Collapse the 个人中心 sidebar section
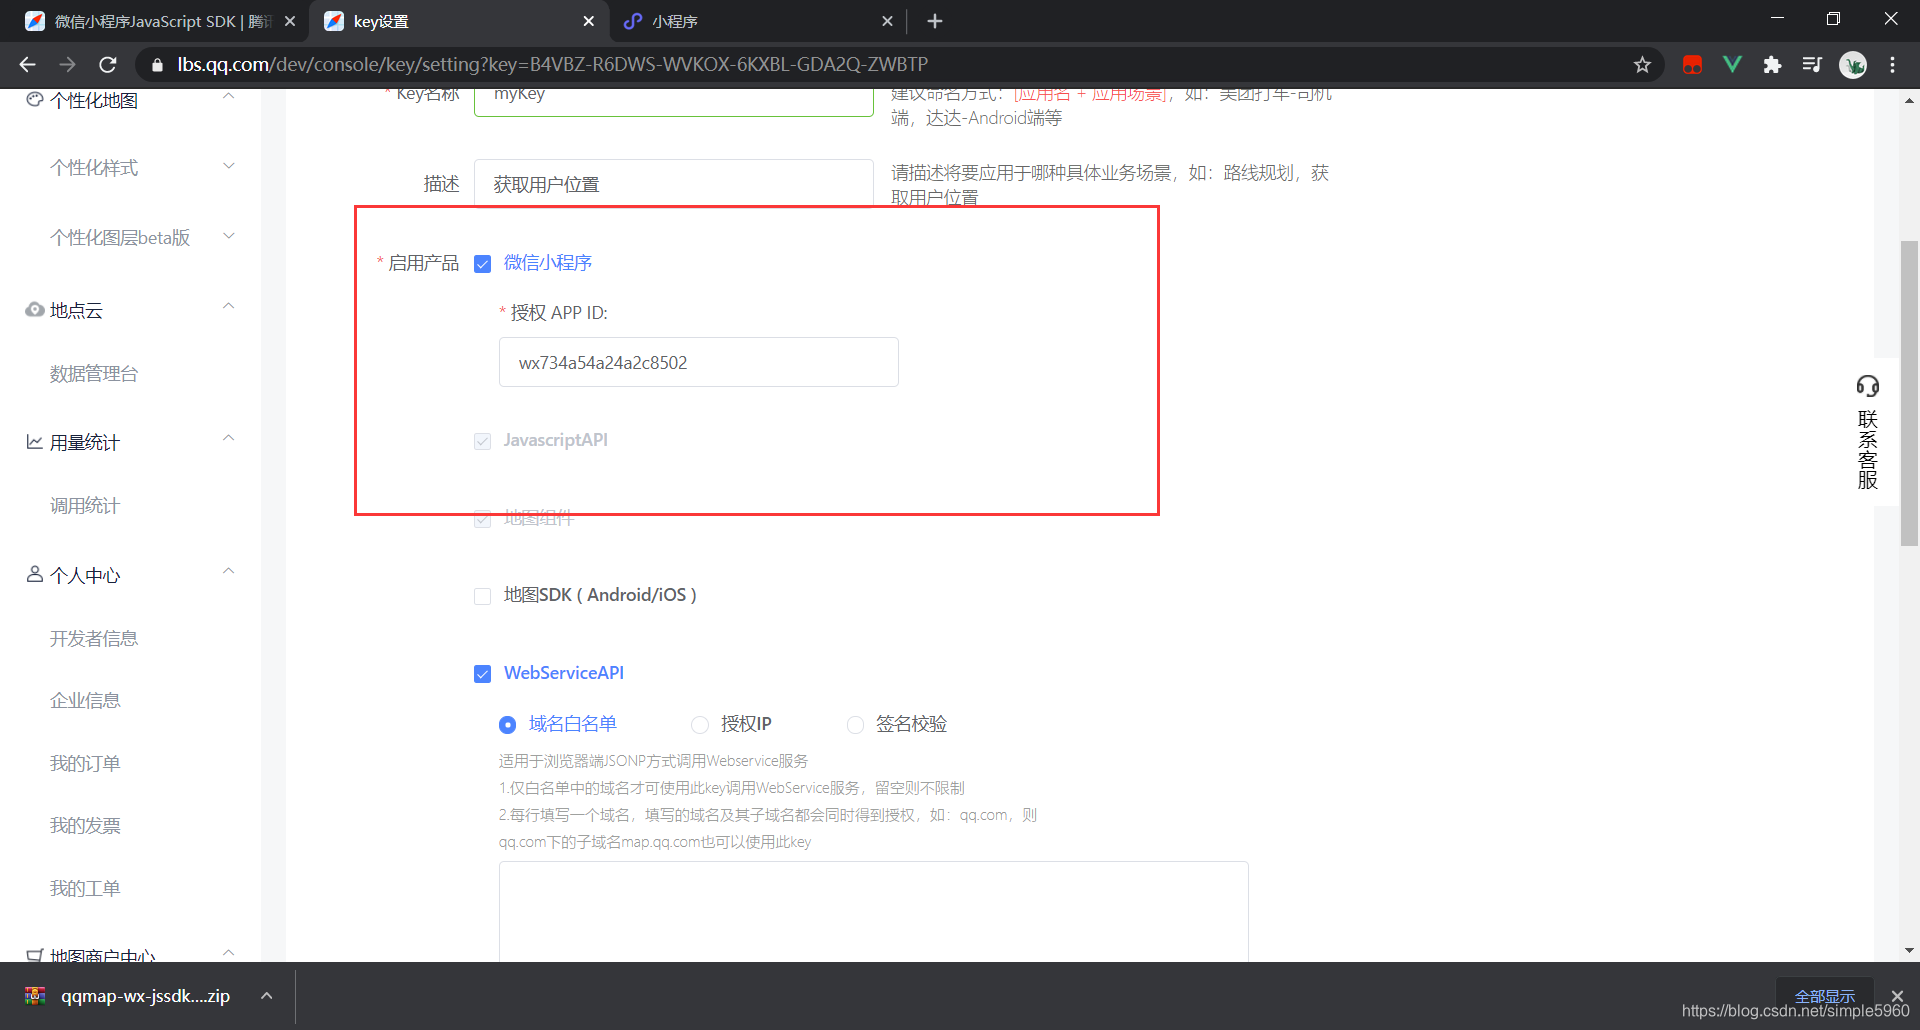This screenshot has height=1030, width=1920. pyautogui.click(x=229, y=571)
